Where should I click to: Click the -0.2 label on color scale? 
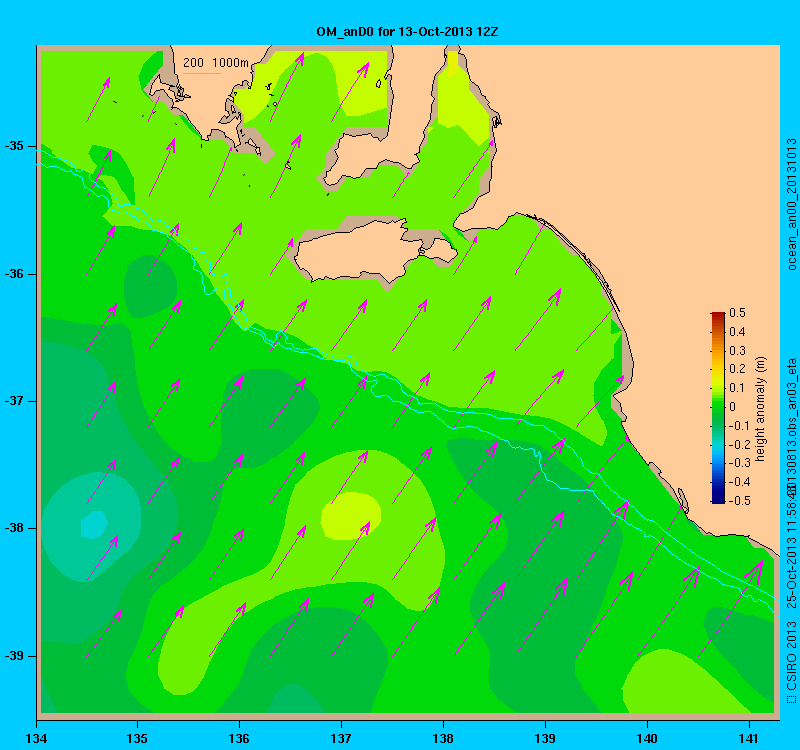[x=739, y=444]
